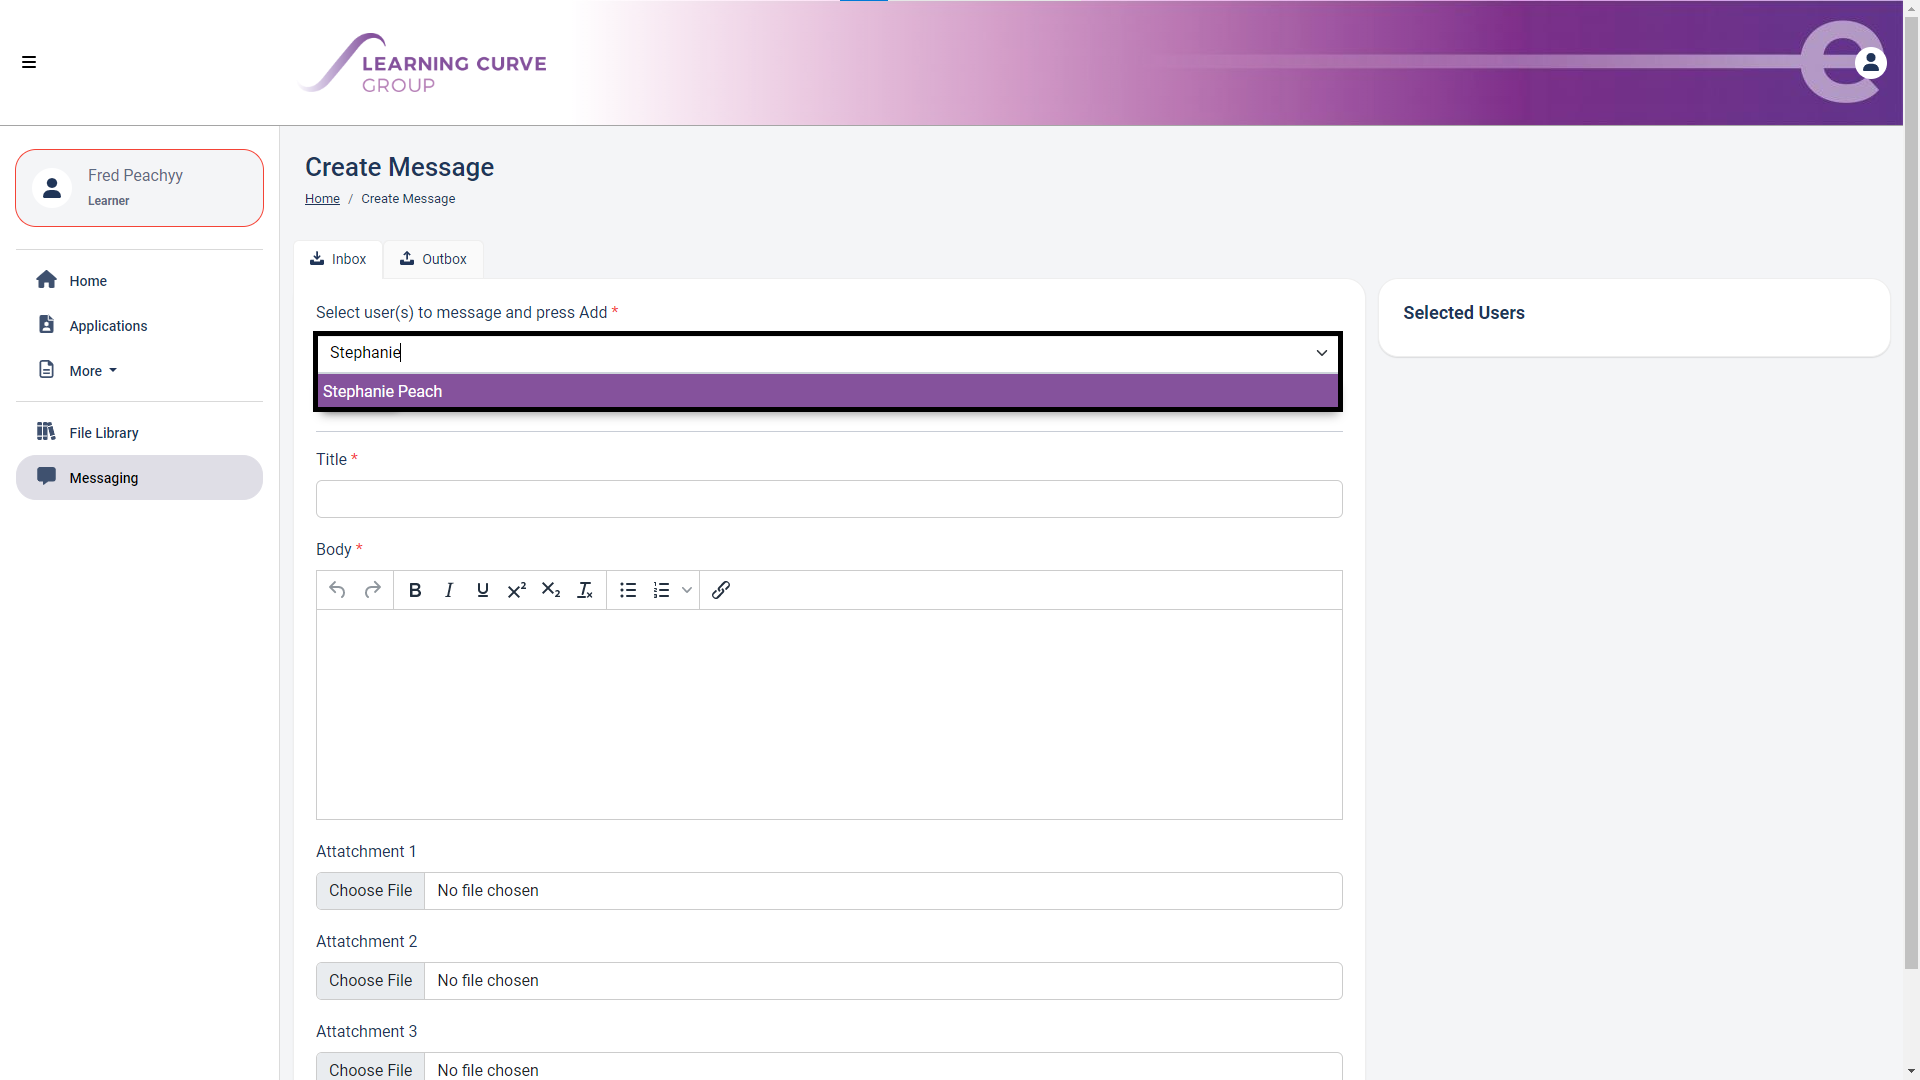Click the File Library books icon
The height and width of the screenshot is (1080, 1920).
click(46, 431)
